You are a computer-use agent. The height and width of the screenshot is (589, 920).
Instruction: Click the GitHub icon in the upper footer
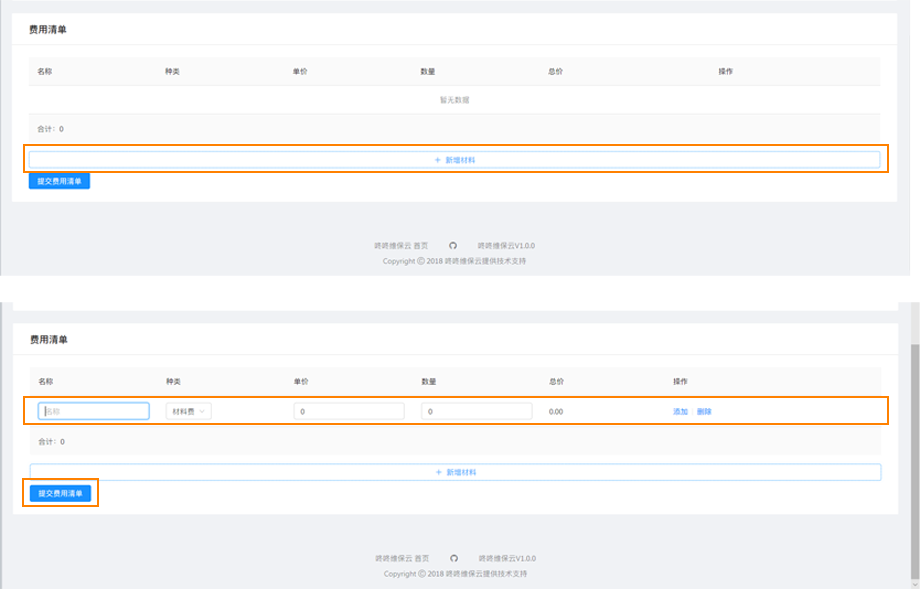[x=452, y=245]
